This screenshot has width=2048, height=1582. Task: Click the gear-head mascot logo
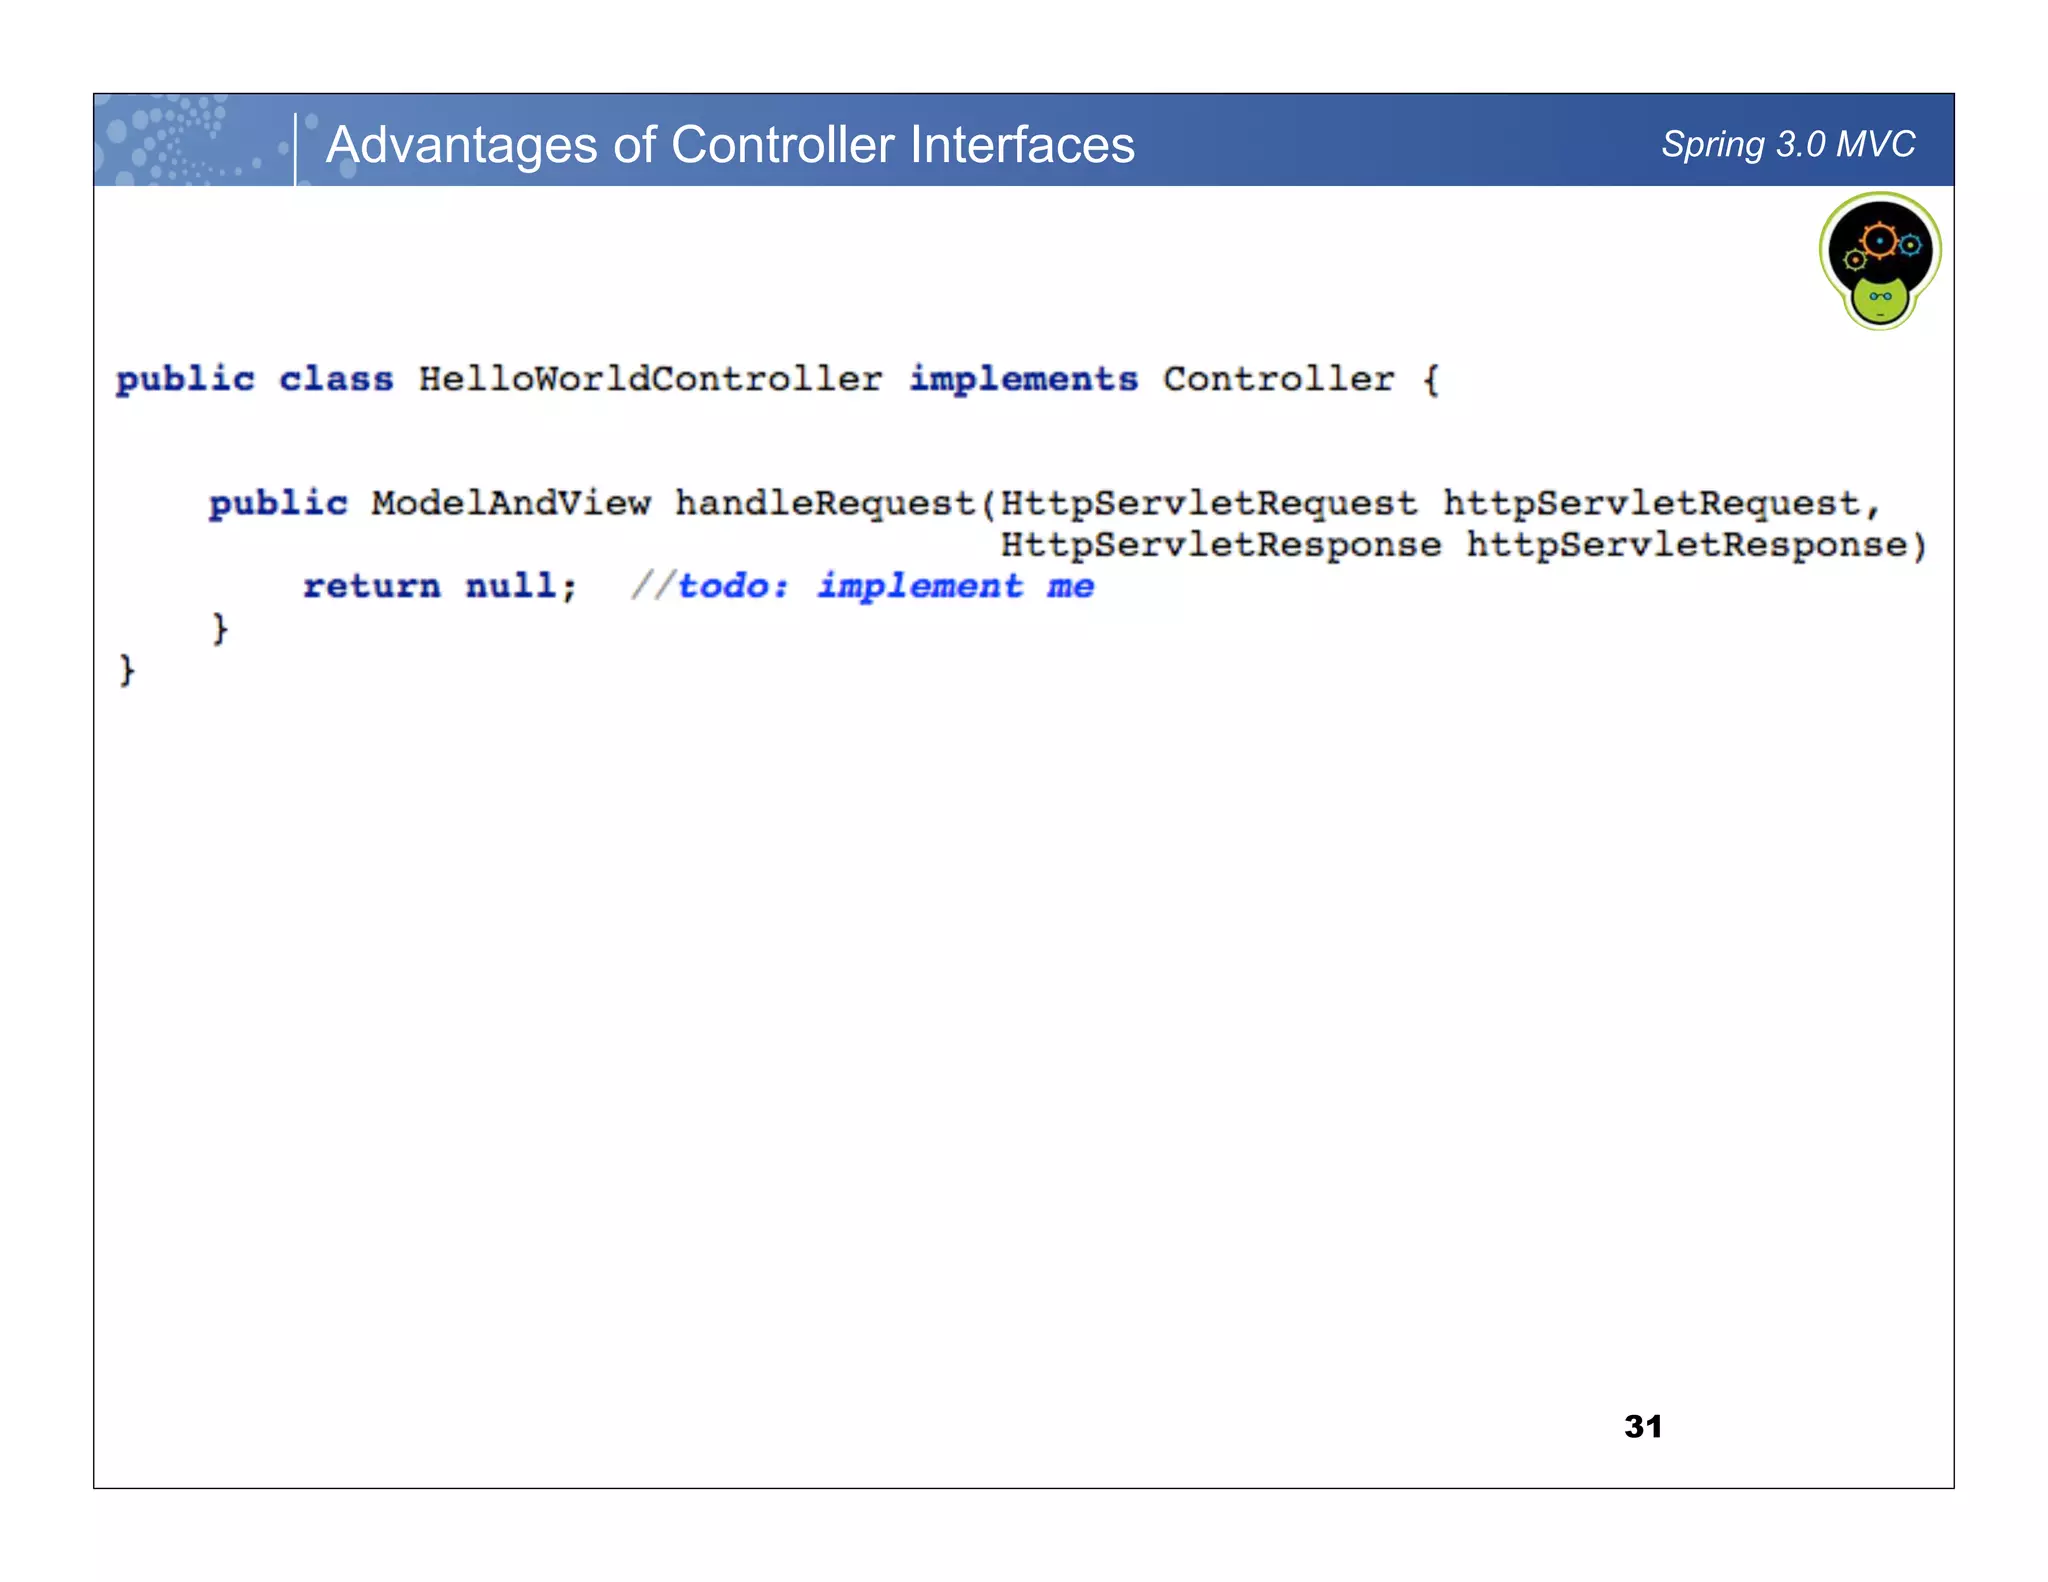pos(1879,261)
